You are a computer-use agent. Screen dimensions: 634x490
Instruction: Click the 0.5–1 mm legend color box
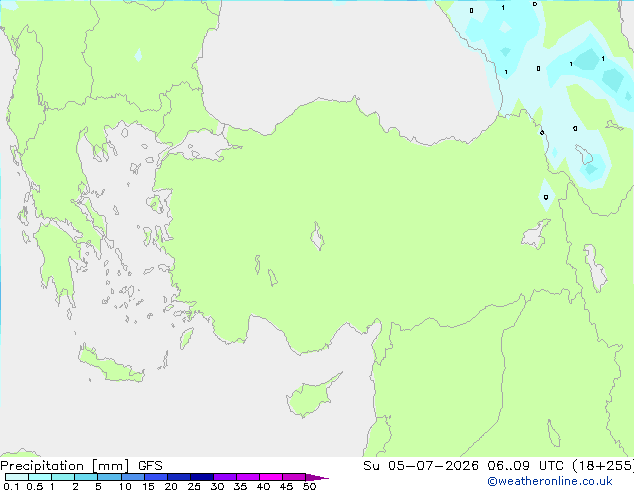(40, 477)
